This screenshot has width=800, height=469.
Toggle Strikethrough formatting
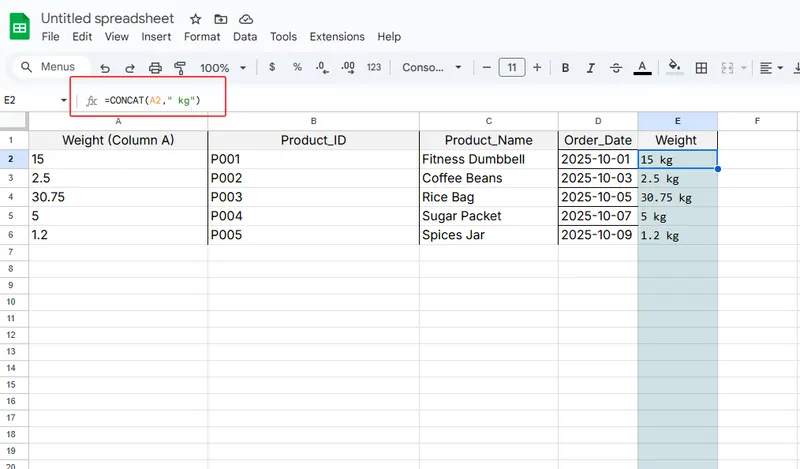tap(616, 68)
